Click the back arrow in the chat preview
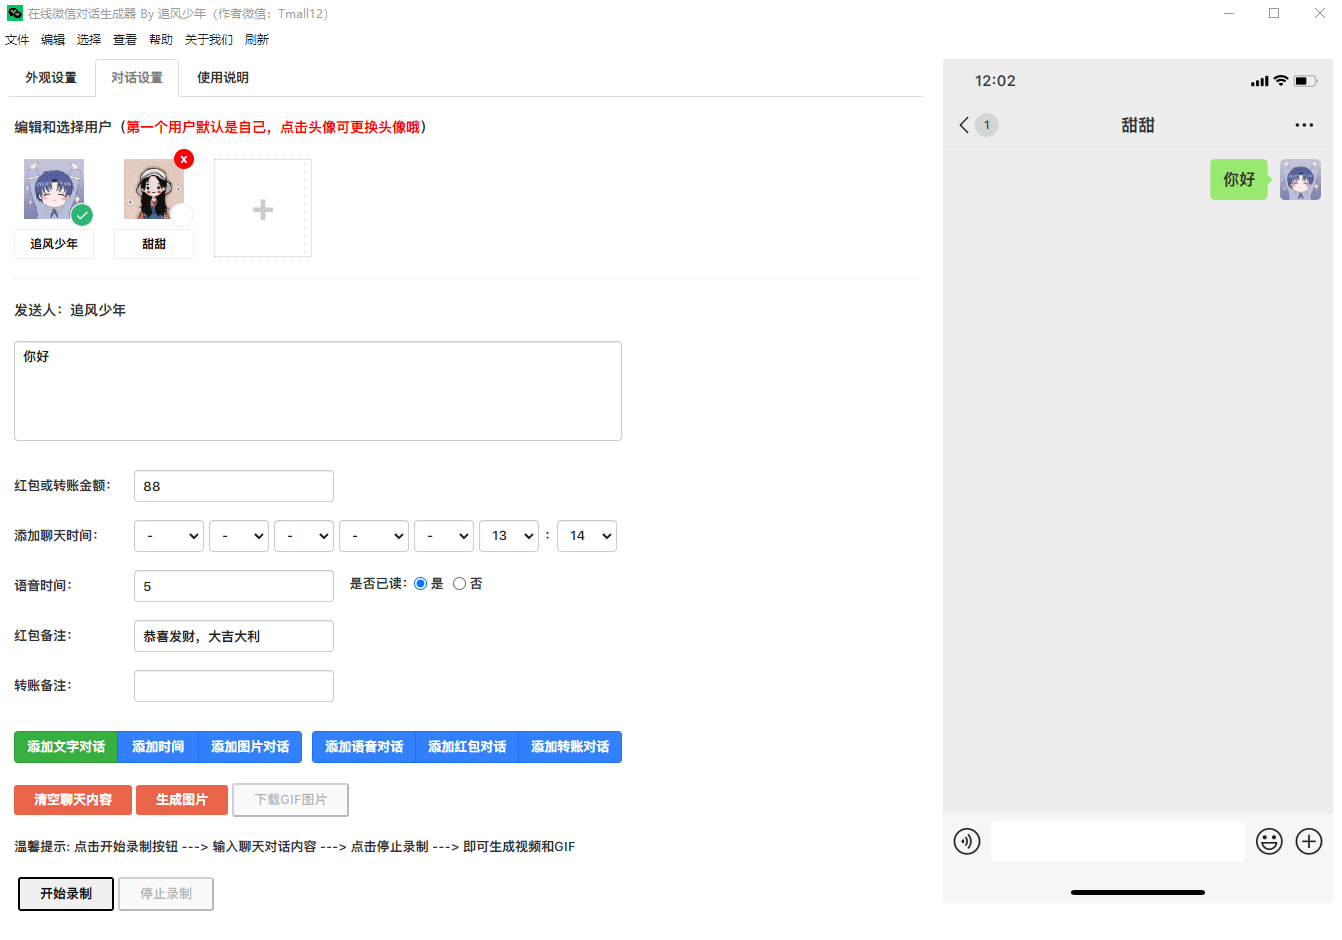 coord(963,125)
